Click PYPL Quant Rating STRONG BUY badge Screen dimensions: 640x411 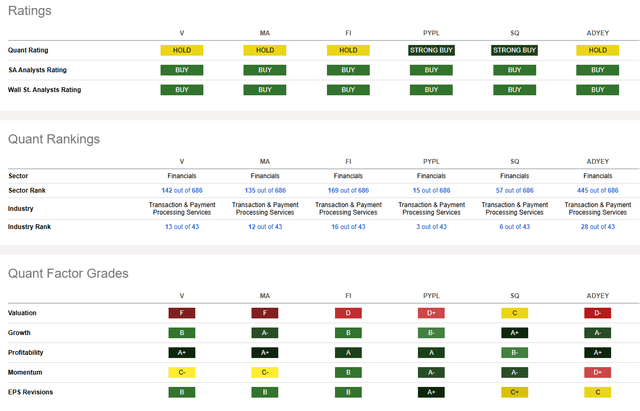(x=431, y=50)
